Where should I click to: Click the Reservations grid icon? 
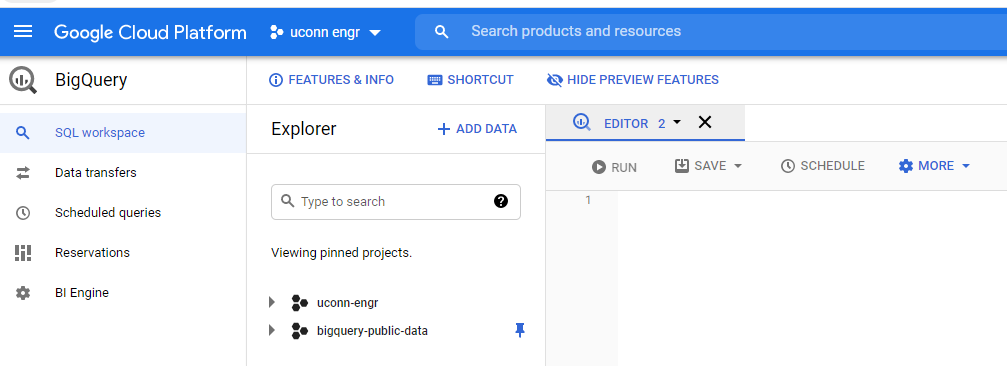pyautogui.click(x=23, y=252)
